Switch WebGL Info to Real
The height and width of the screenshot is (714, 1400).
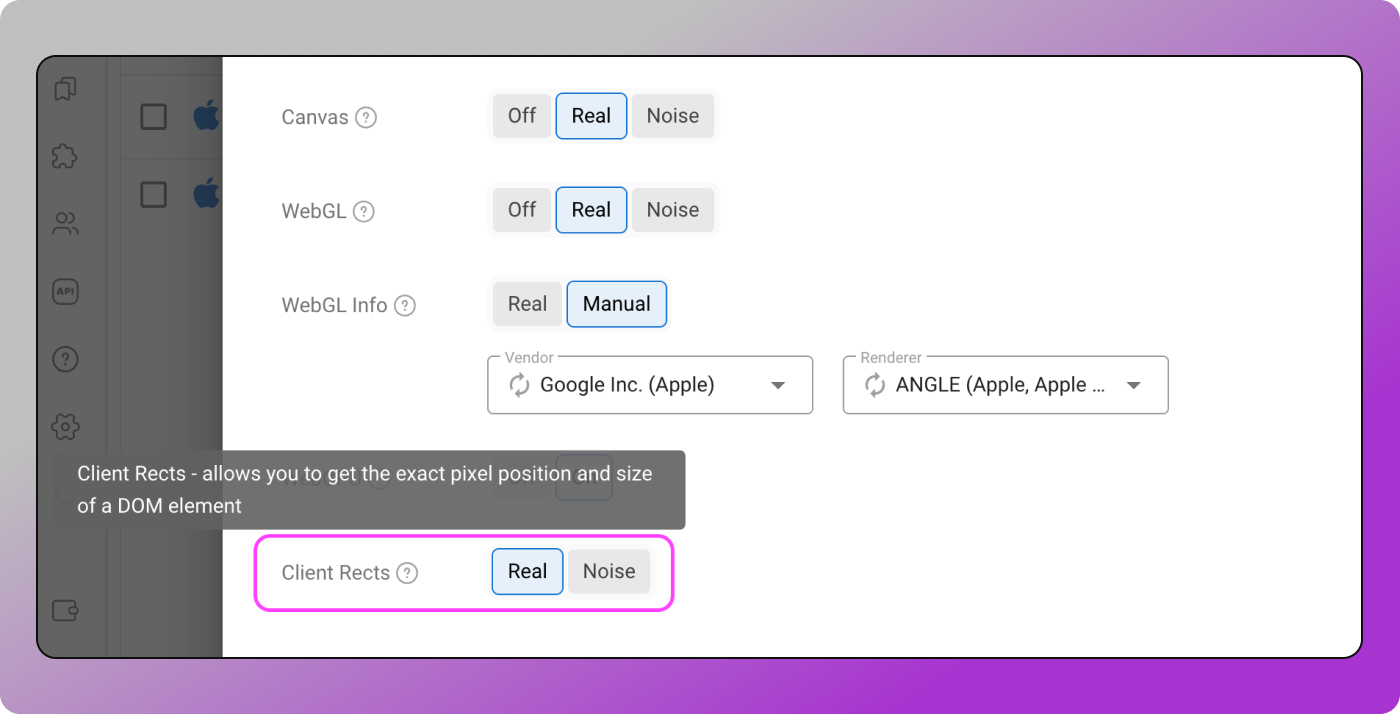[527, 304]
